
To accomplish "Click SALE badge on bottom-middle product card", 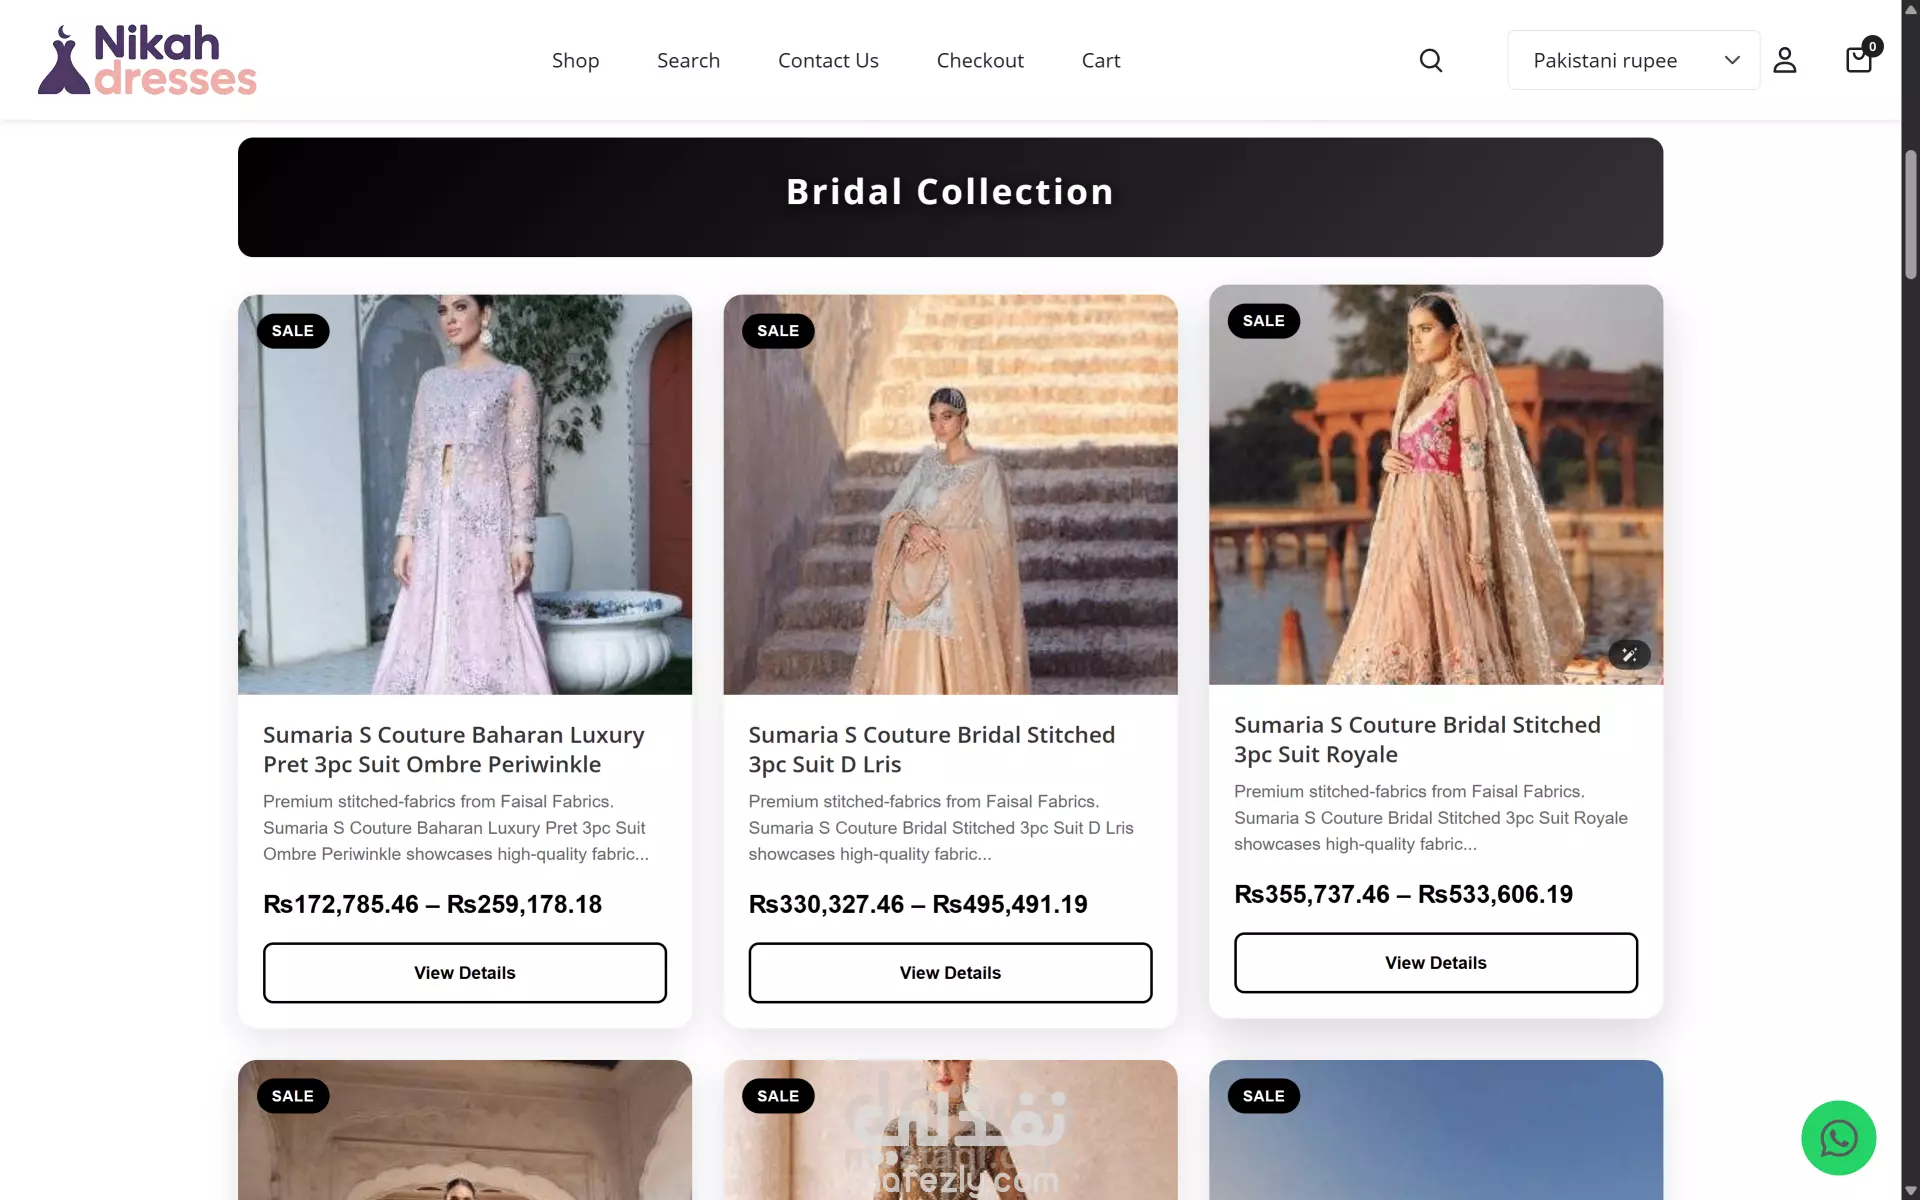I will pos(778,1096).
